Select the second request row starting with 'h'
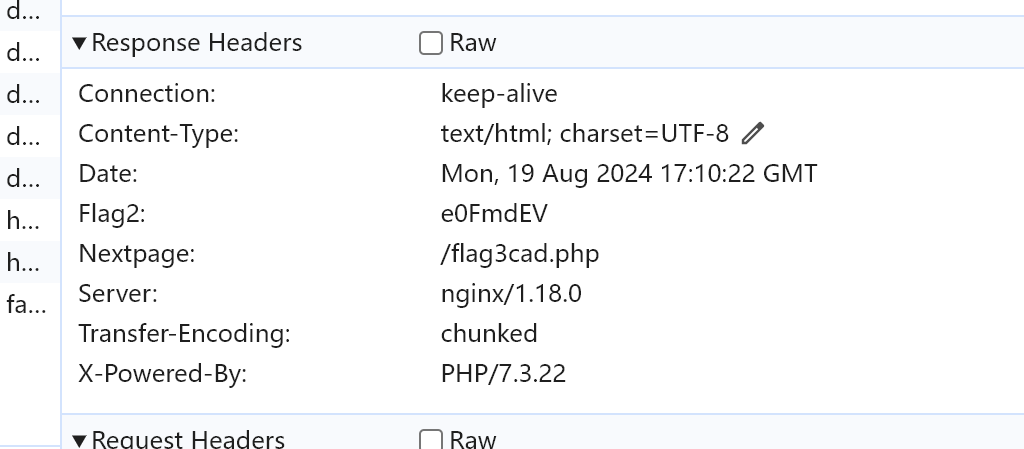The width and height of the screenshot is (1024, 449). (x=22, y=262)
